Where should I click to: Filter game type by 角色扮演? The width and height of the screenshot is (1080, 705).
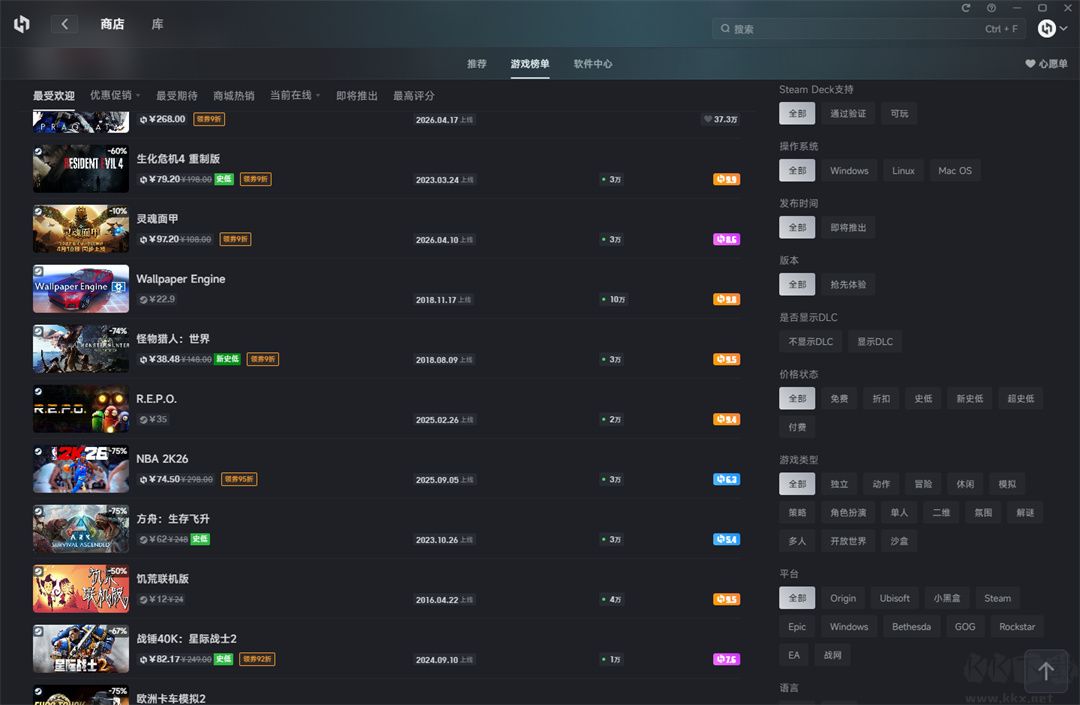tap(848, 512)
